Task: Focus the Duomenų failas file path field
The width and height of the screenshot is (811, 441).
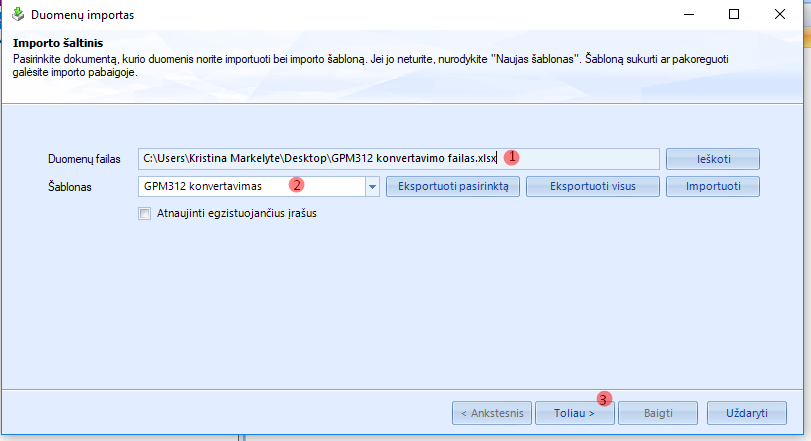Action: point(320,159)
